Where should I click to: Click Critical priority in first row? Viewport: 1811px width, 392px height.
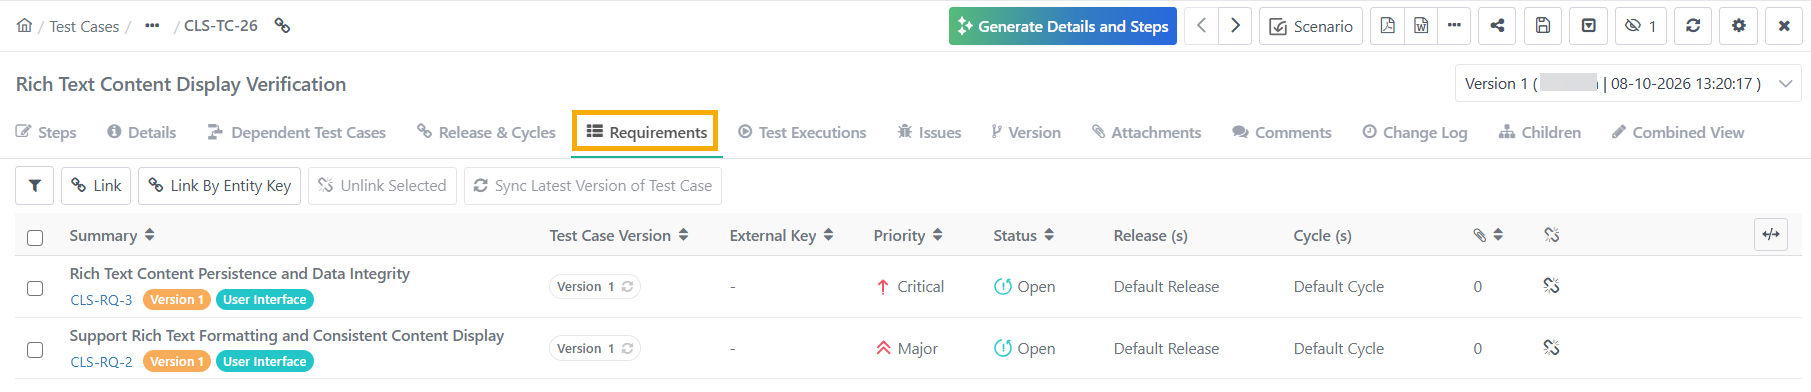pos(910,287)
